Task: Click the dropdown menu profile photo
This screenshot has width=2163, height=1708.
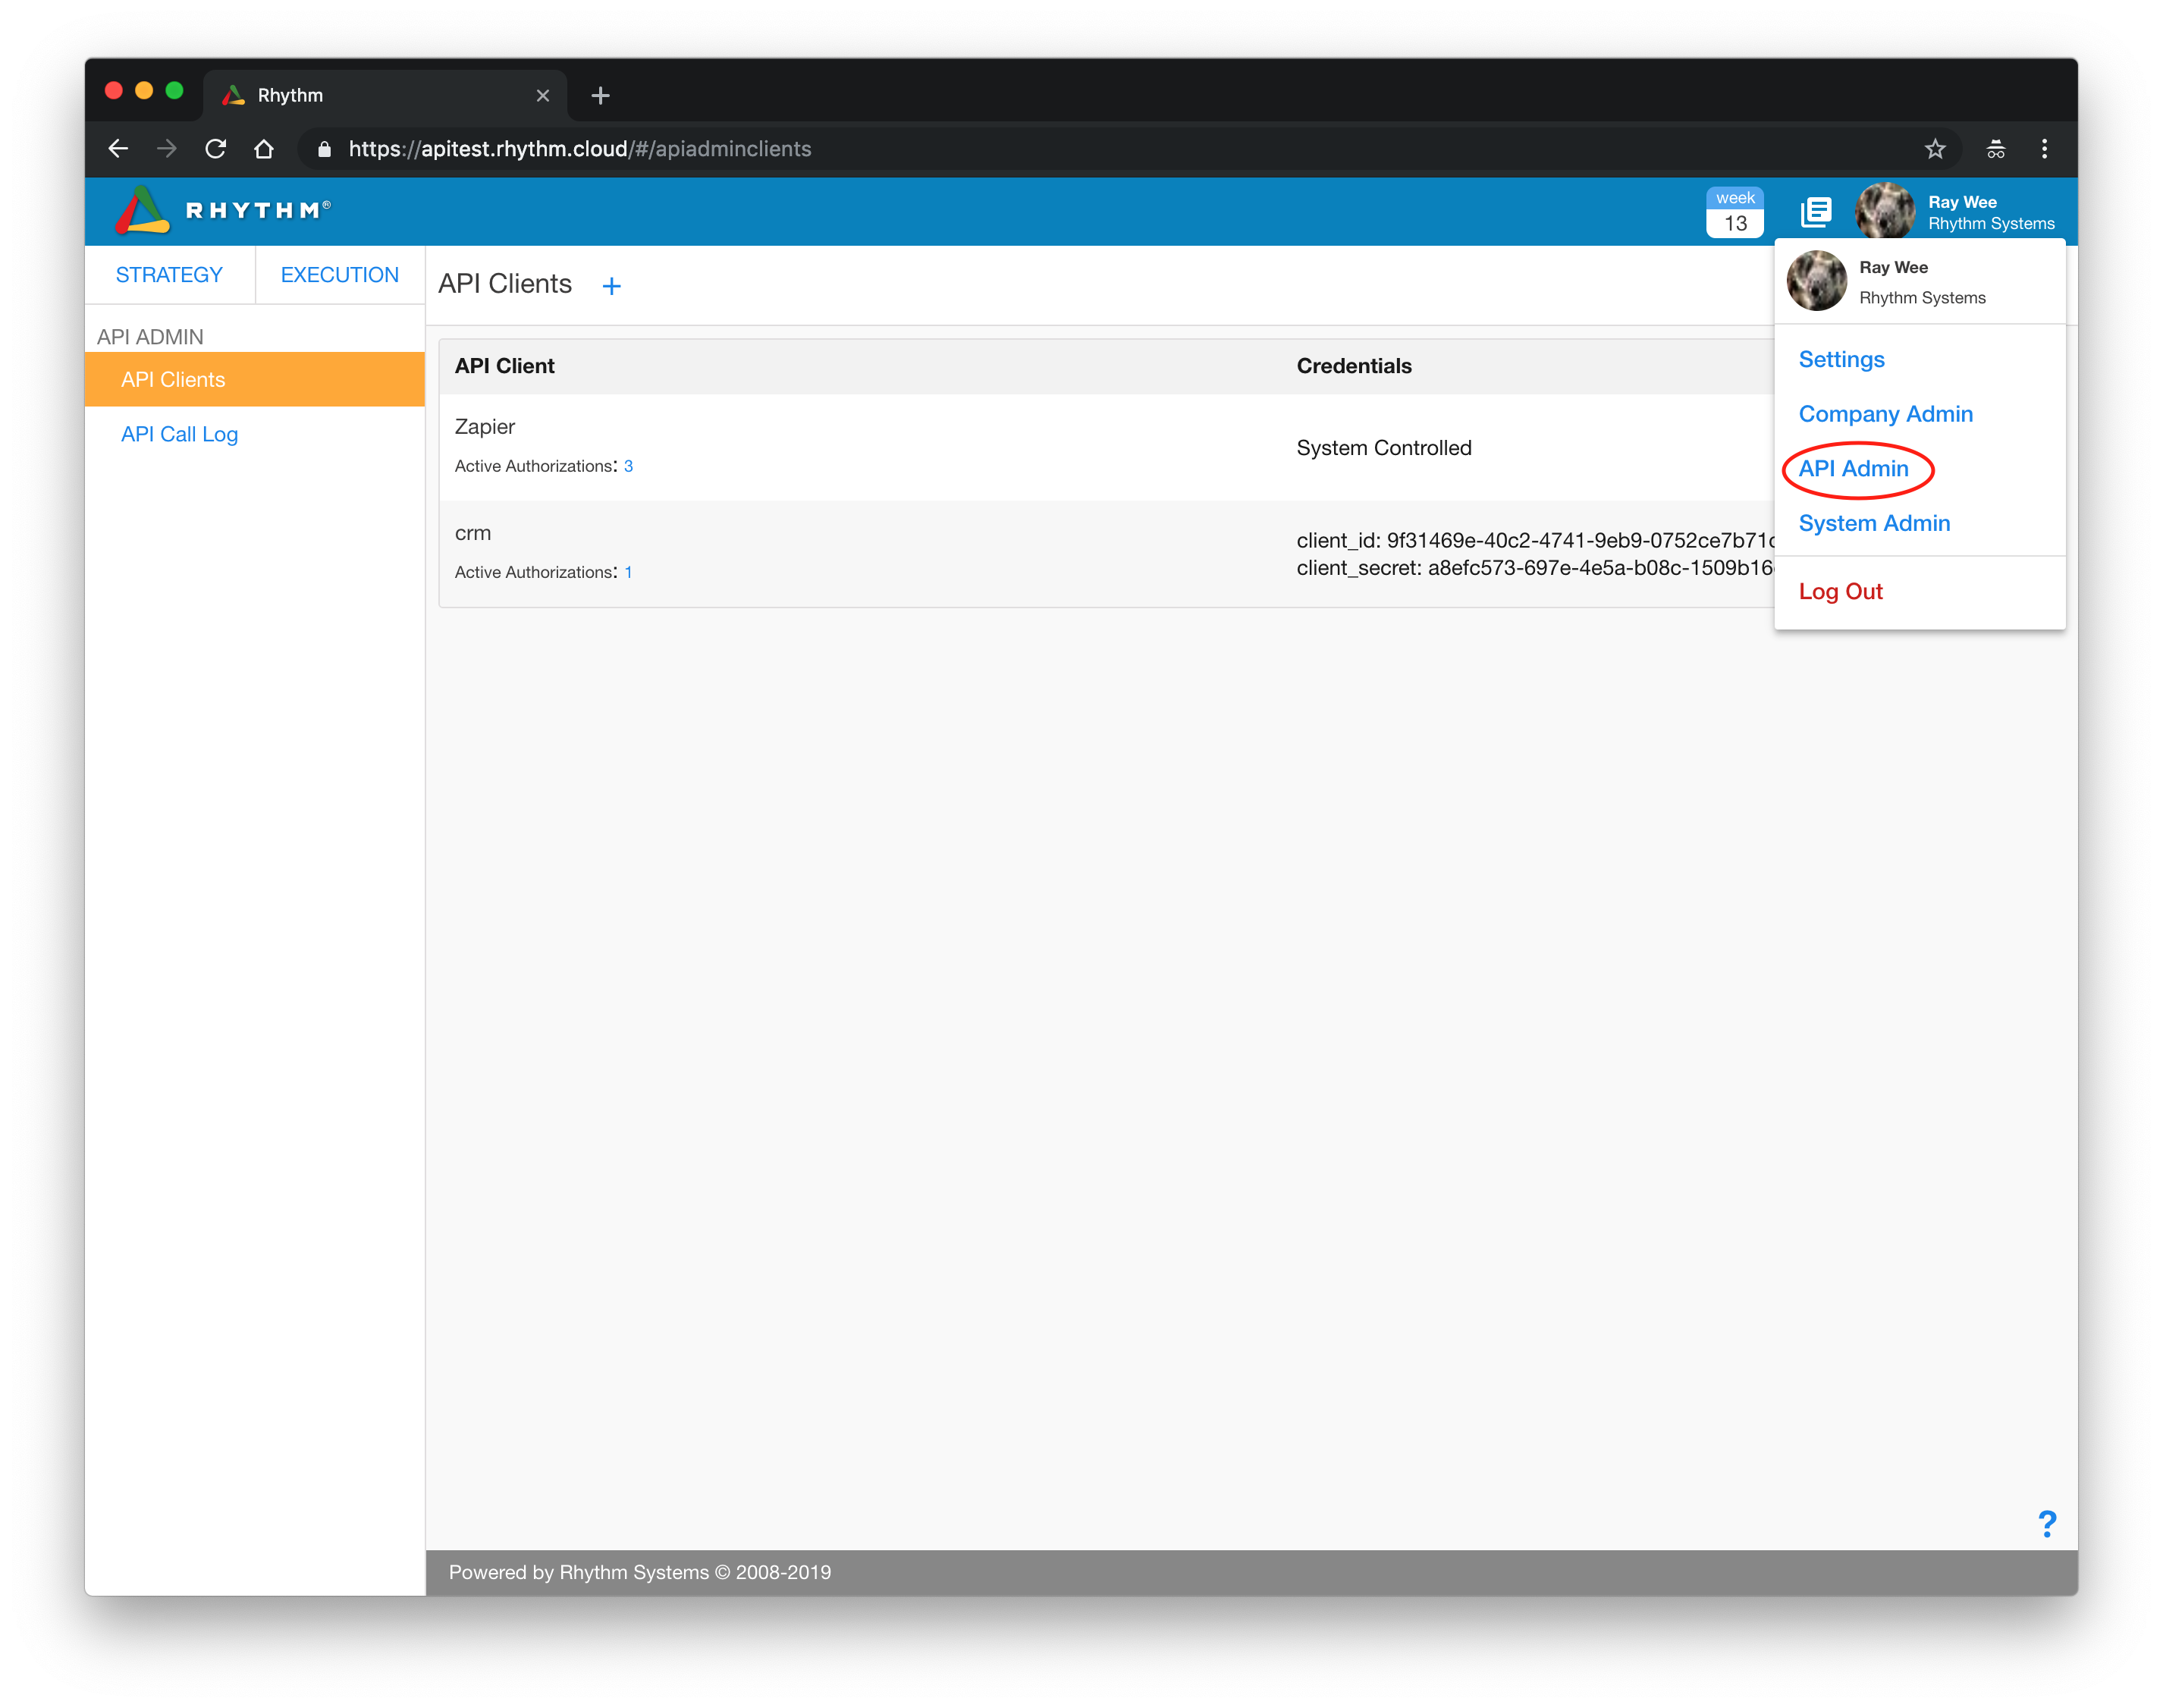Action: point(1816,281)
